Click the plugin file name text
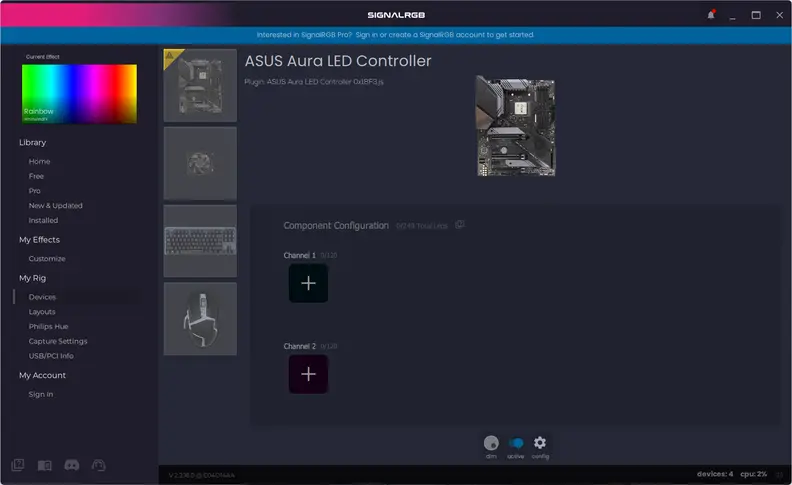Viewport: 792px width, 485px height. click(314, 82)
